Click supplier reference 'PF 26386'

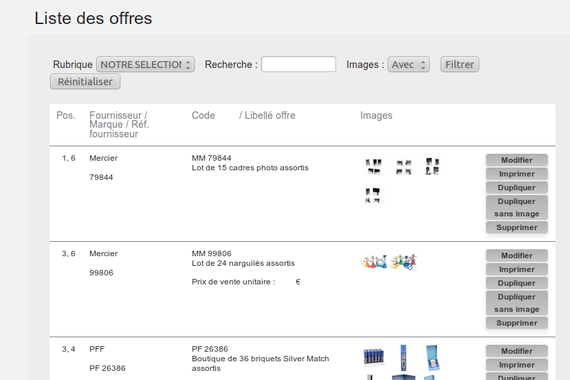pos(107,368)
